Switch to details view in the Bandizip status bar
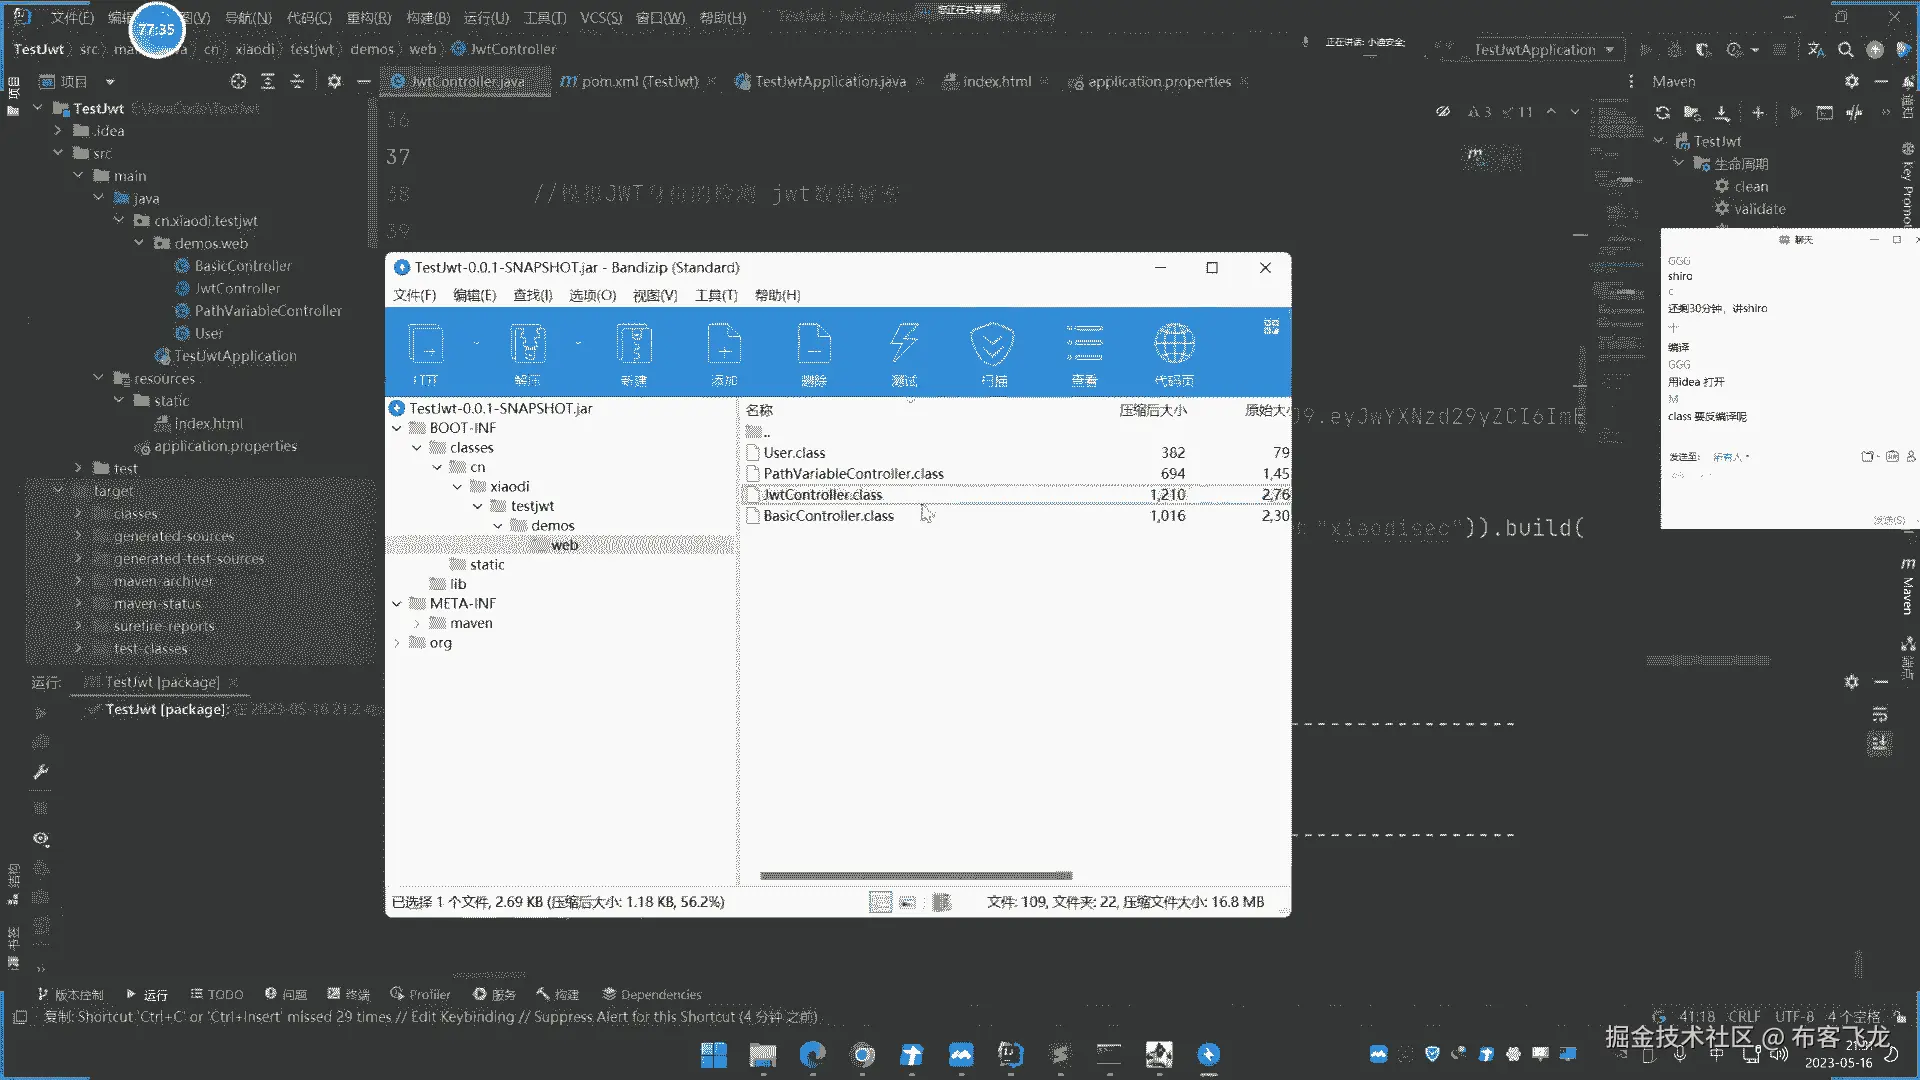 tap(880, 902)
